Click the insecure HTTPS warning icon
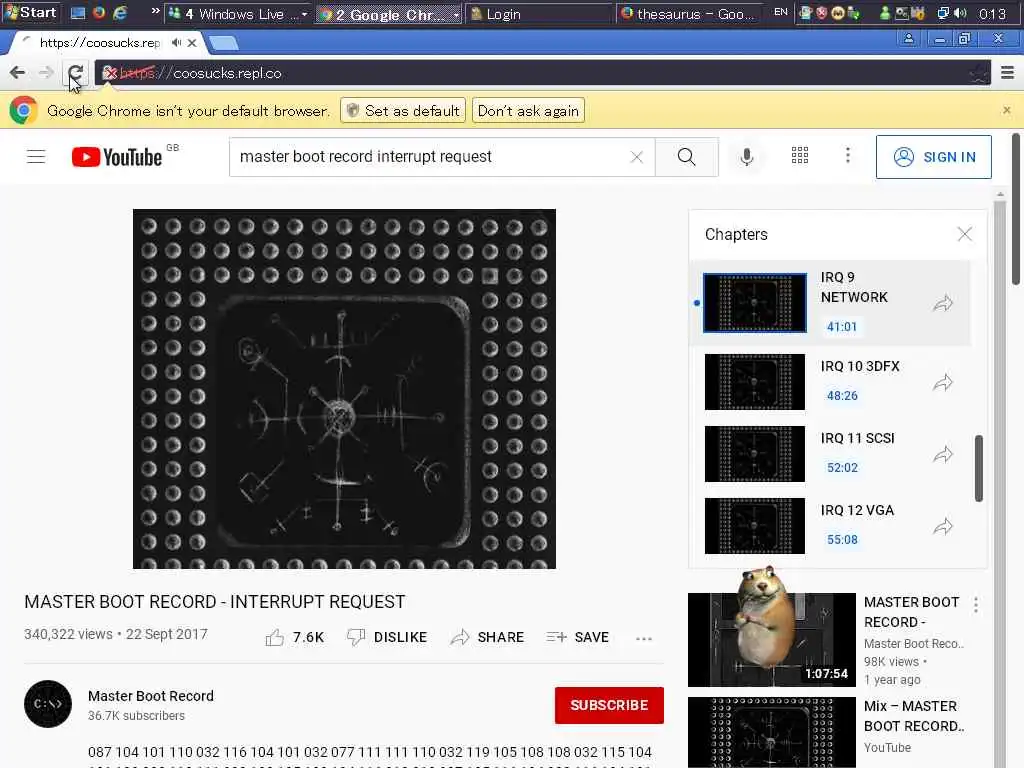 pos(110,73)
